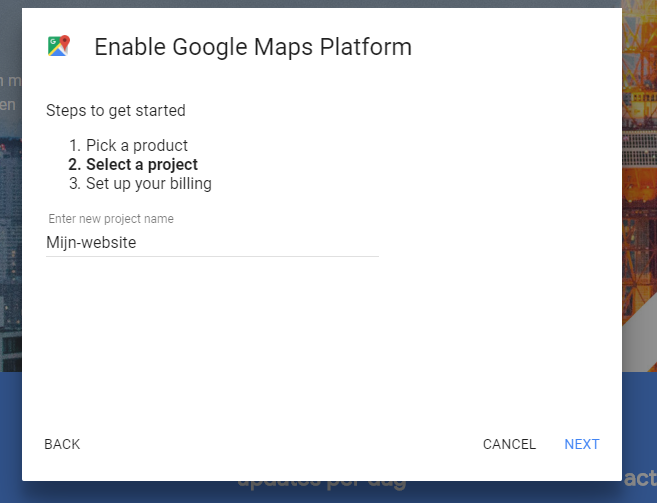Click the 'Enter new project name' label
The image size is (657, 503).
point(111,219)
